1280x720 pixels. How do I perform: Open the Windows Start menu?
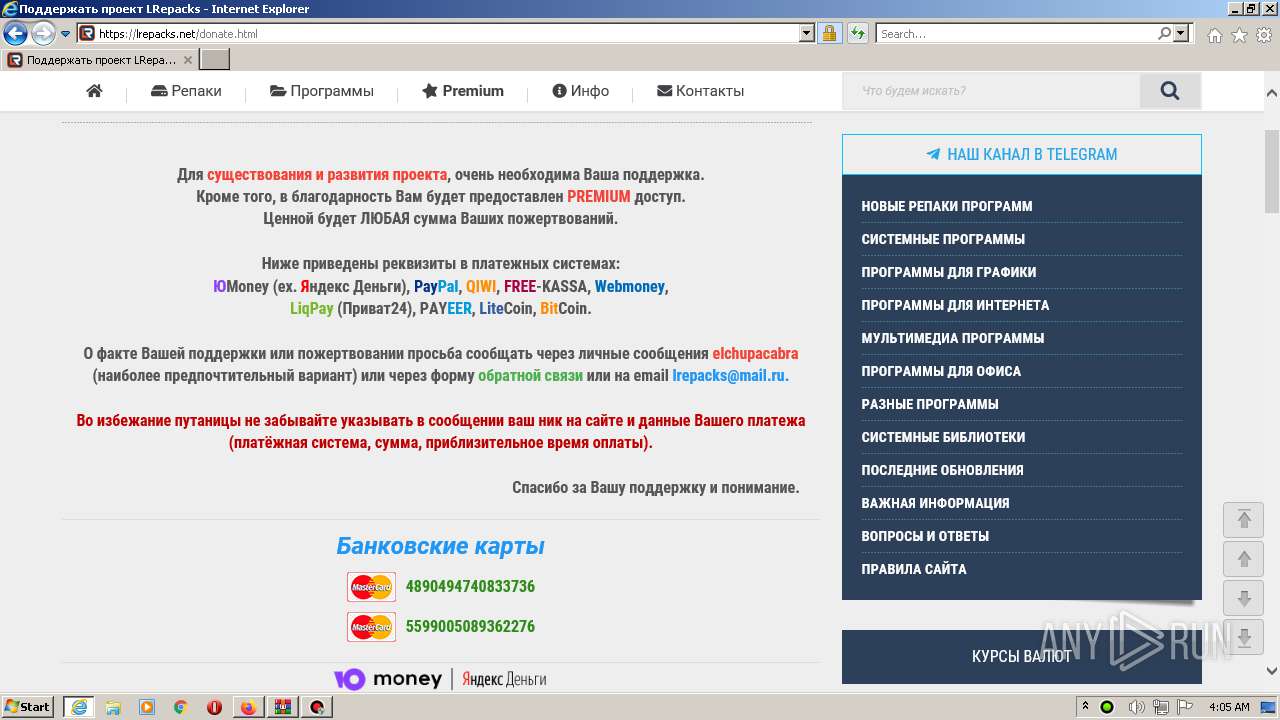[28, 707]
